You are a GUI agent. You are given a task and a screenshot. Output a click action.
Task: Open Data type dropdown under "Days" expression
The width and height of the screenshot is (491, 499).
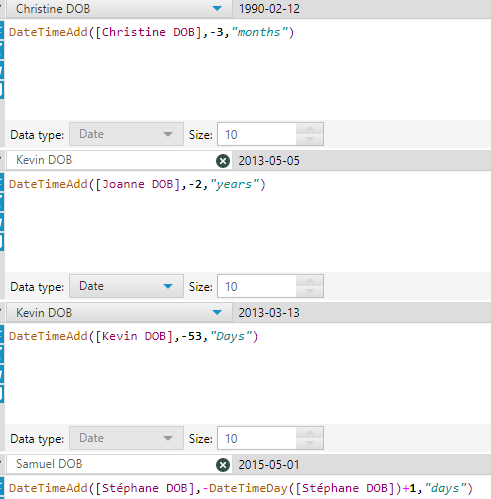point(126,438)
